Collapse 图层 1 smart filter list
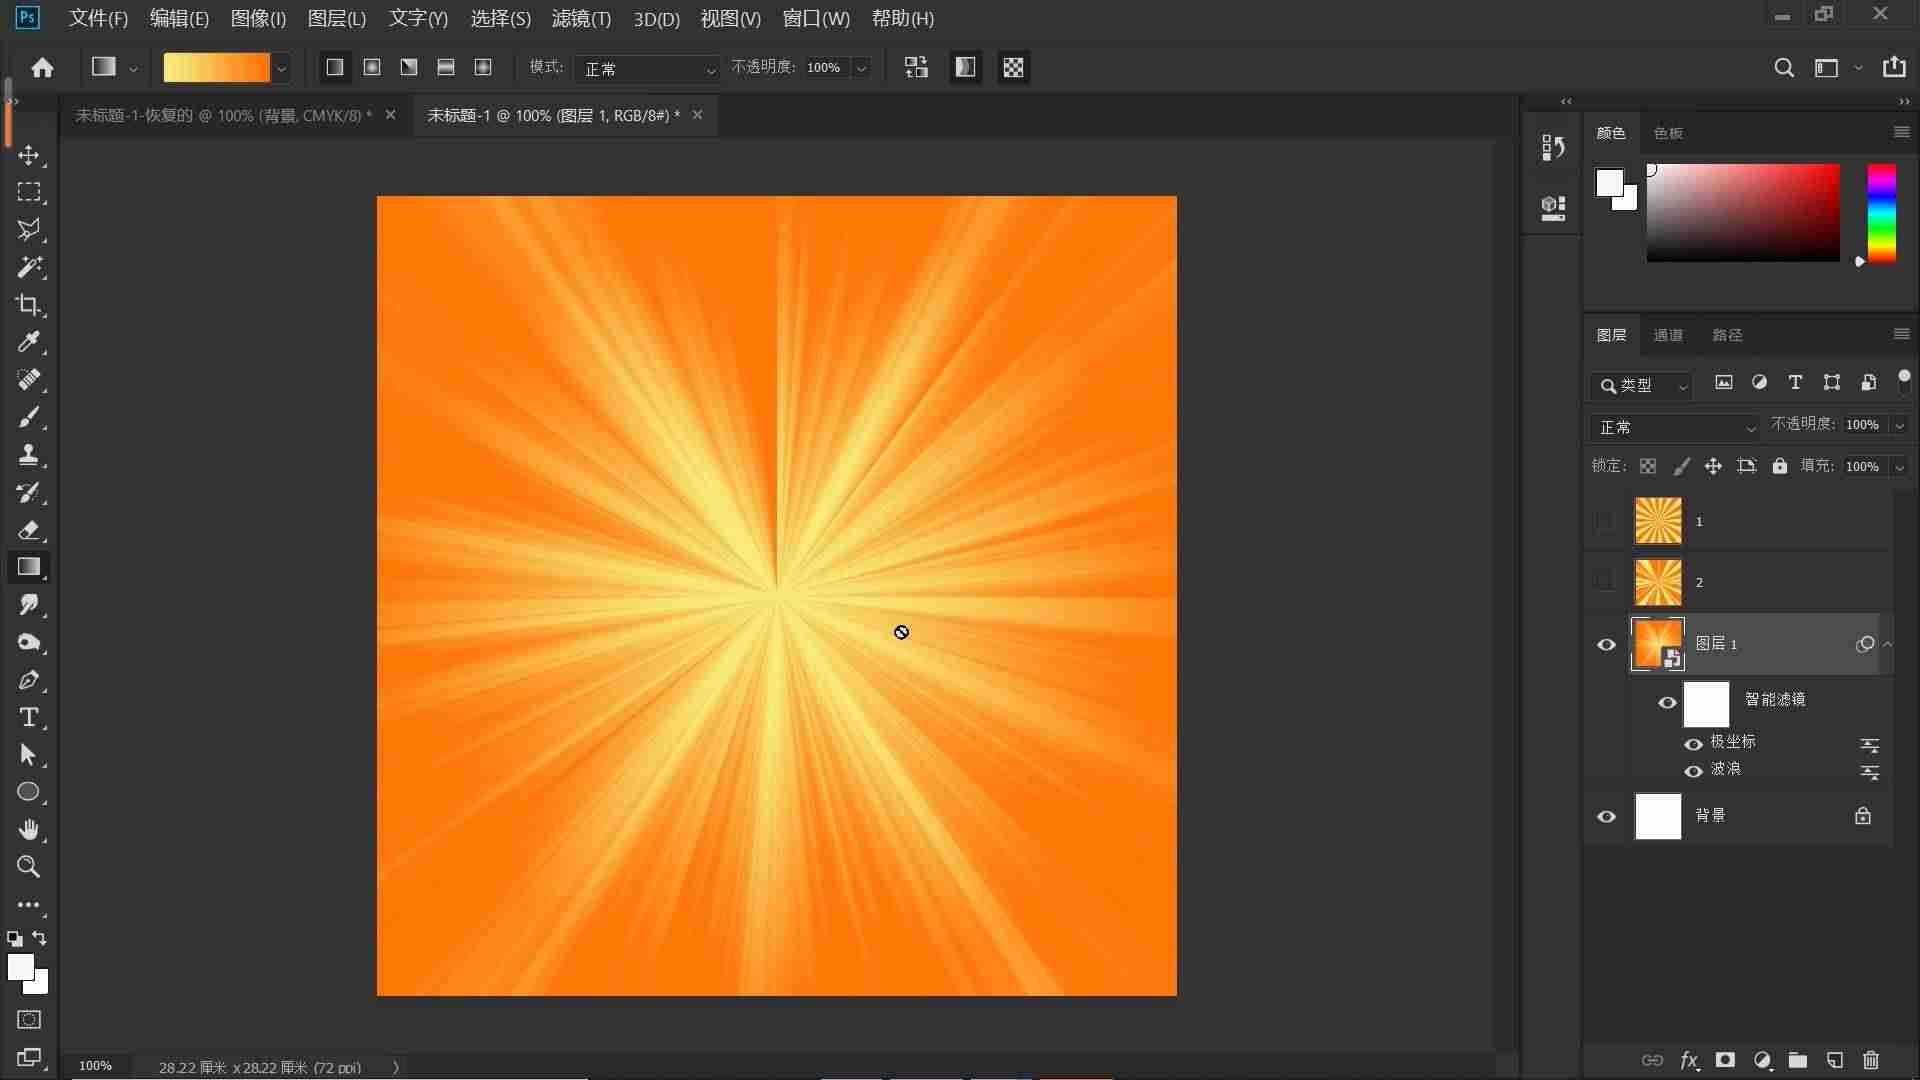Viewport: 1920px width, 1080px height. (1888, 644)
